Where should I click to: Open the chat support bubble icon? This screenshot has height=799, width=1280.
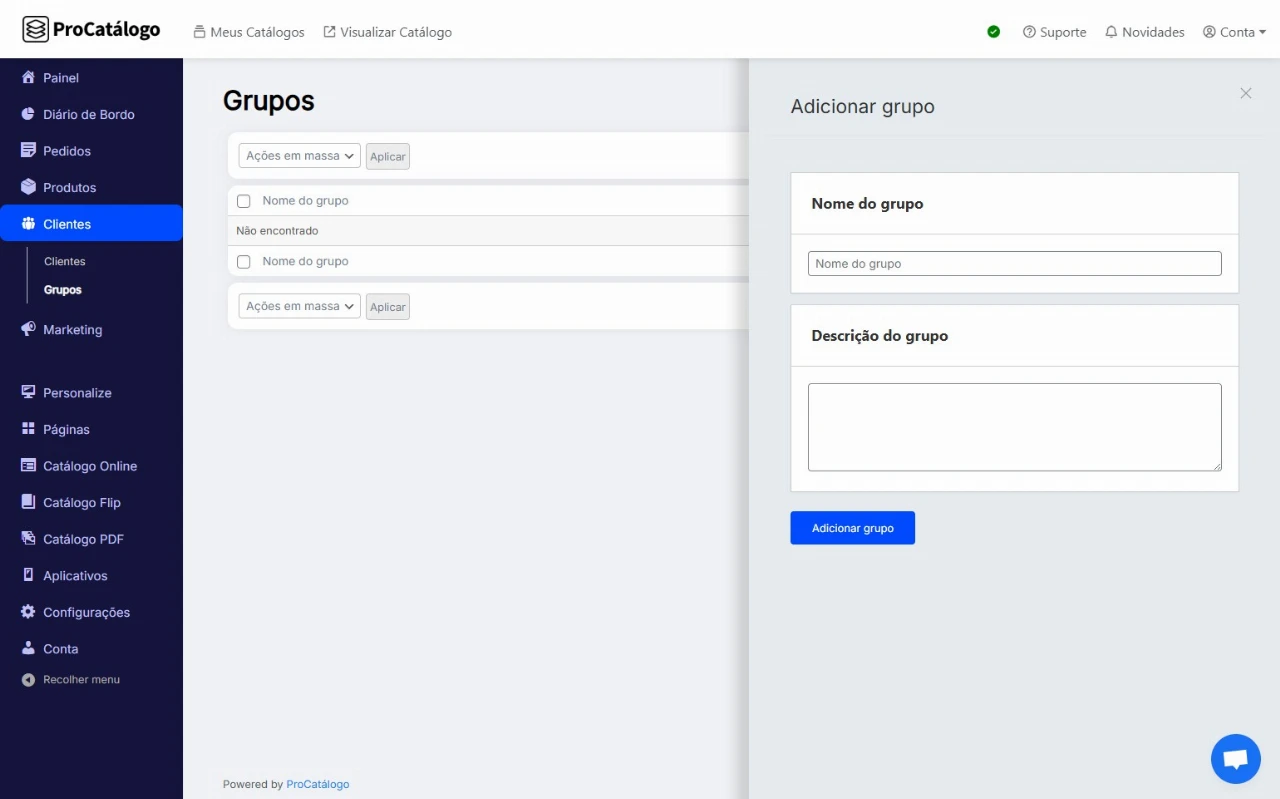point(1235,759)
